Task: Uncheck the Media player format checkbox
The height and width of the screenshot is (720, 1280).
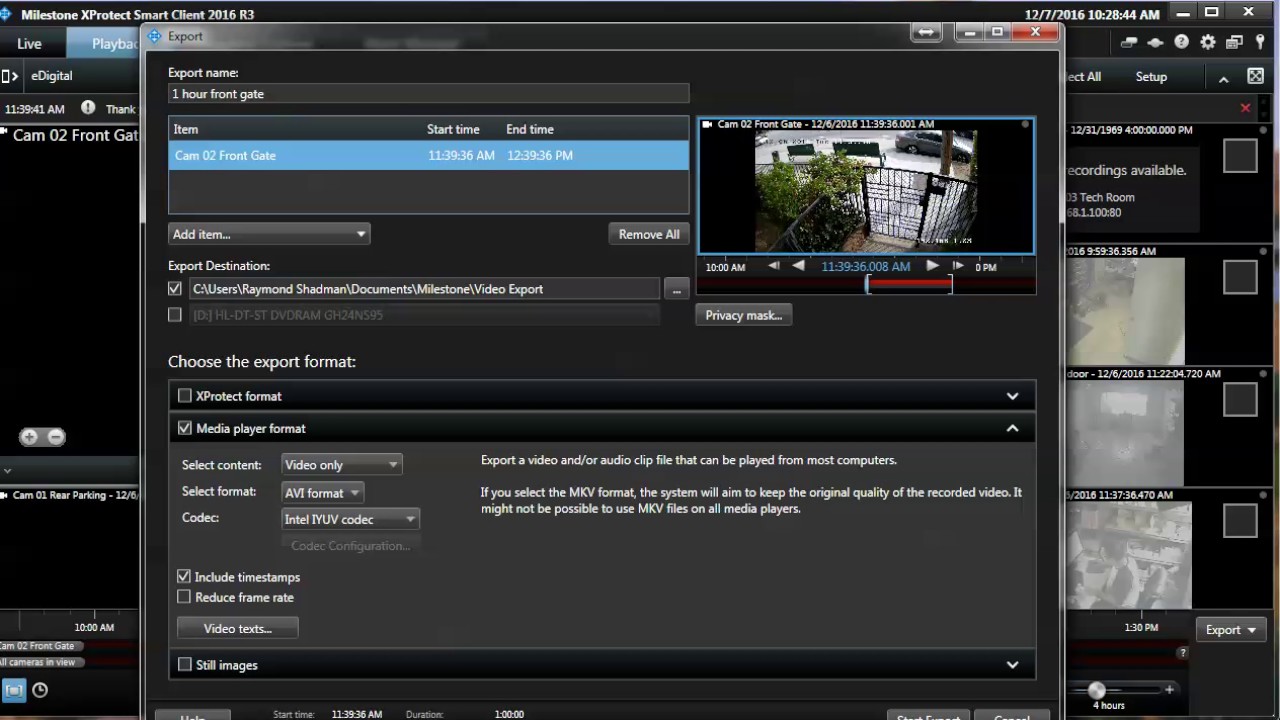Action: click(x=185, y=428)
